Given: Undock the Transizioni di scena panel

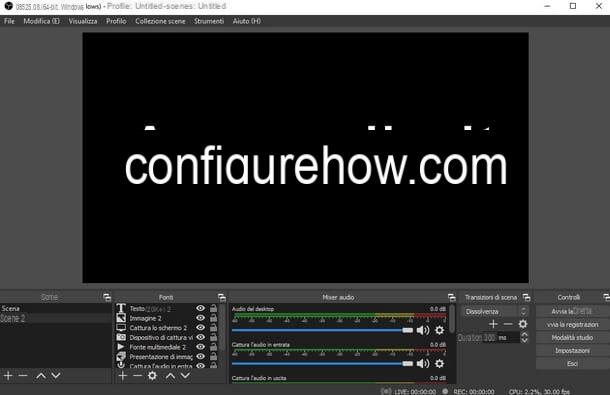Looking at the screenshot, I should pyautogui.click(x=526, y=297).
